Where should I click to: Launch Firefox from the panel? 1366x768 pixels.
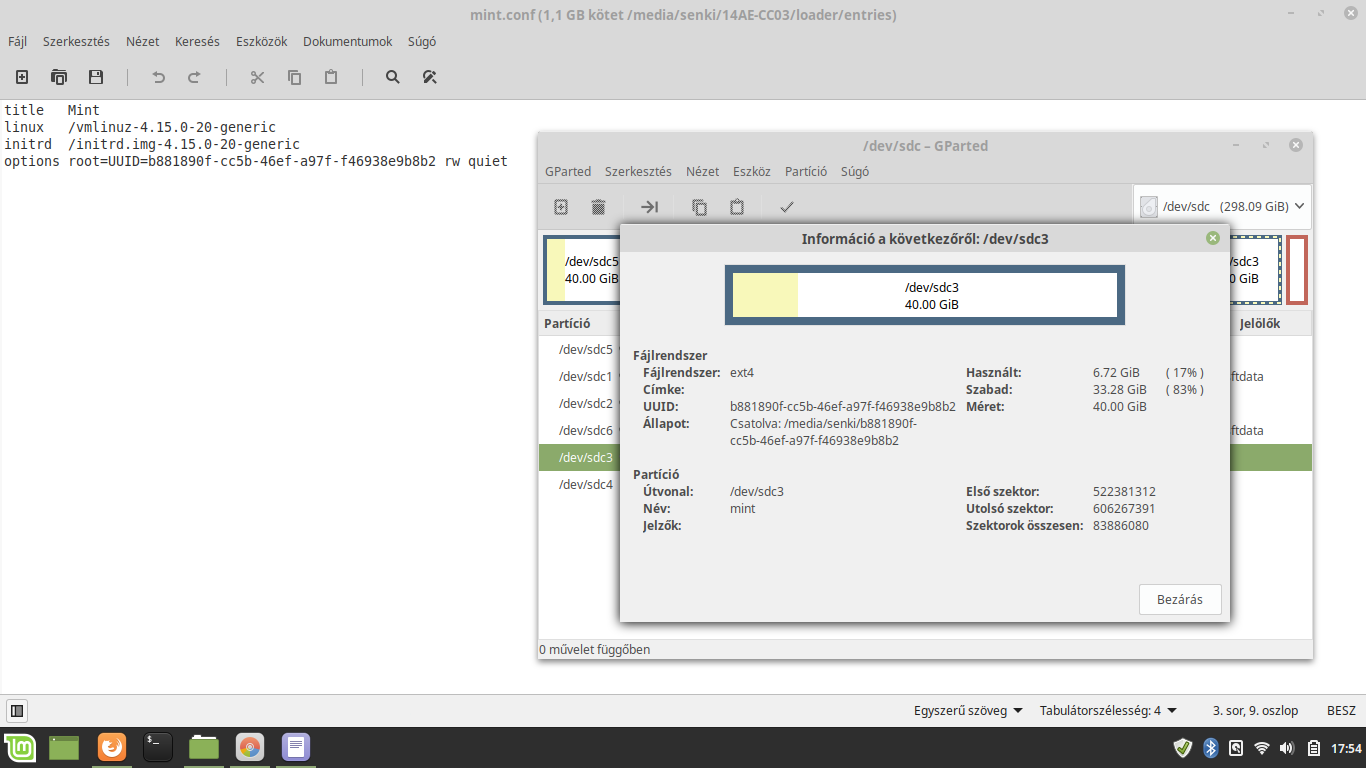coord(112,747)
